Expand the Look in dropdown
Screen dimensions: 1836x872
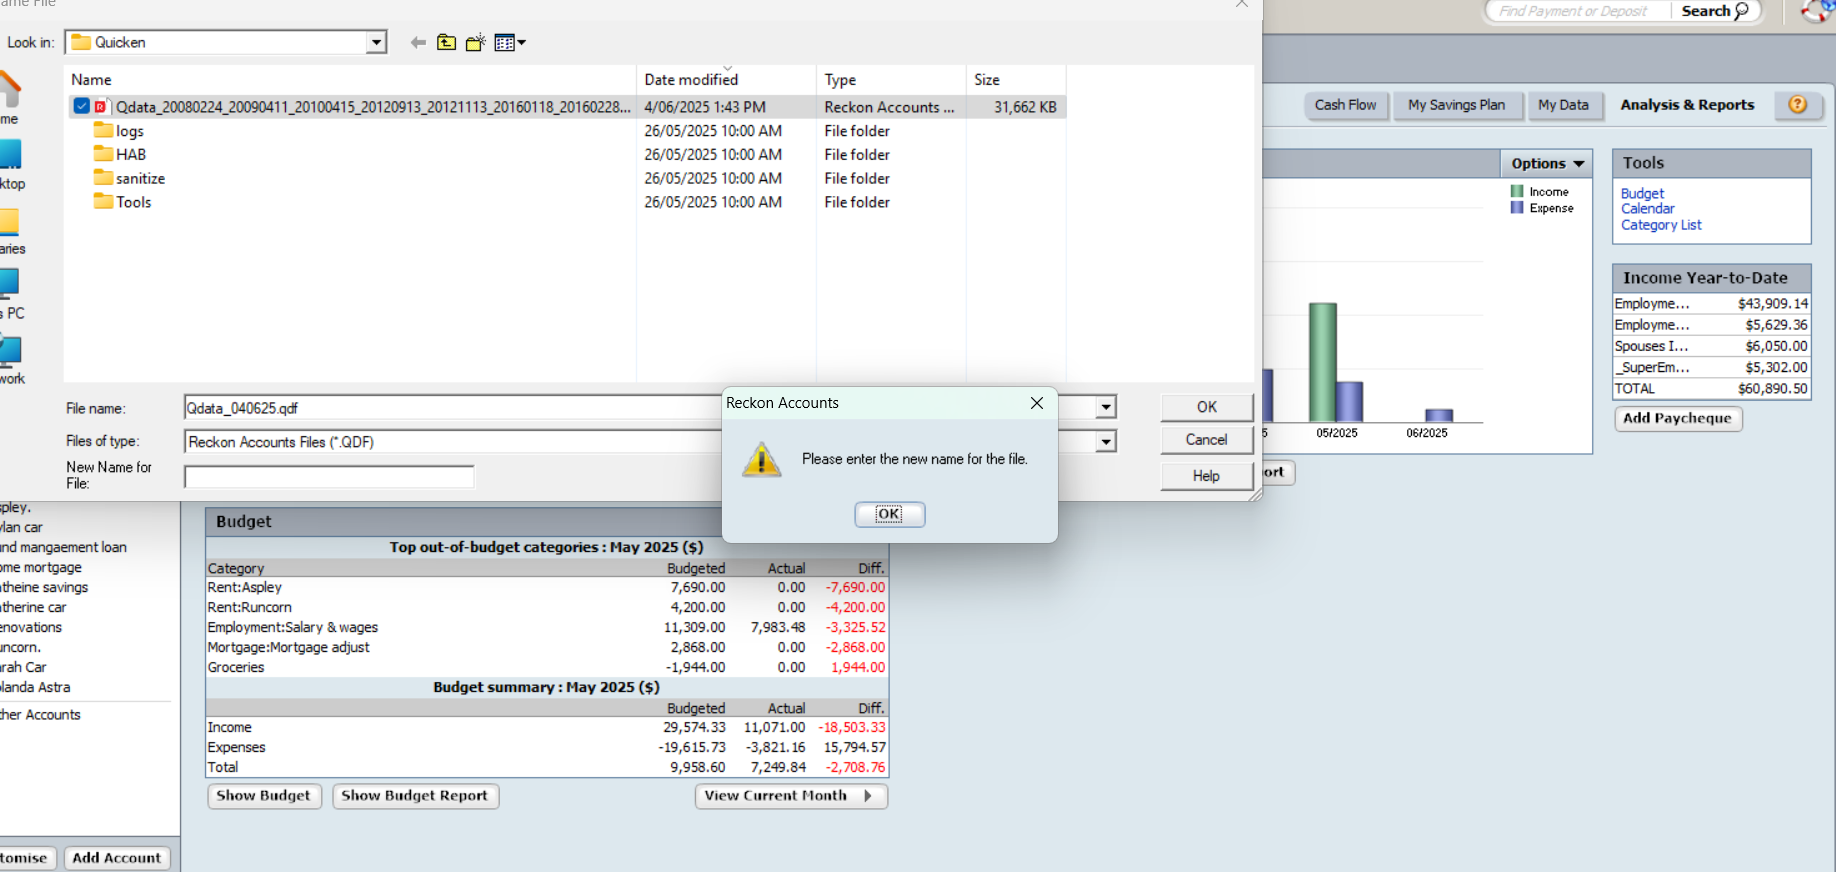coord(376,42)
